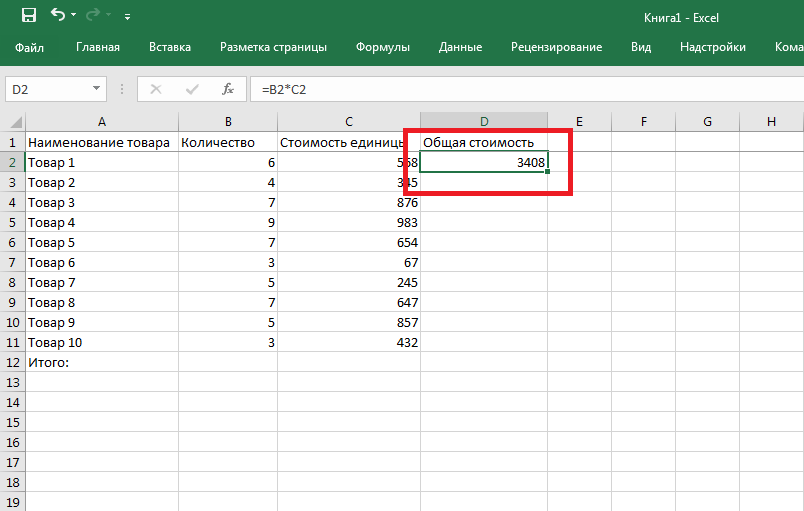Open the Разметка страницы tab
Image resolution: width=804 pixels, height=511 pixels.
pos(273,47)
